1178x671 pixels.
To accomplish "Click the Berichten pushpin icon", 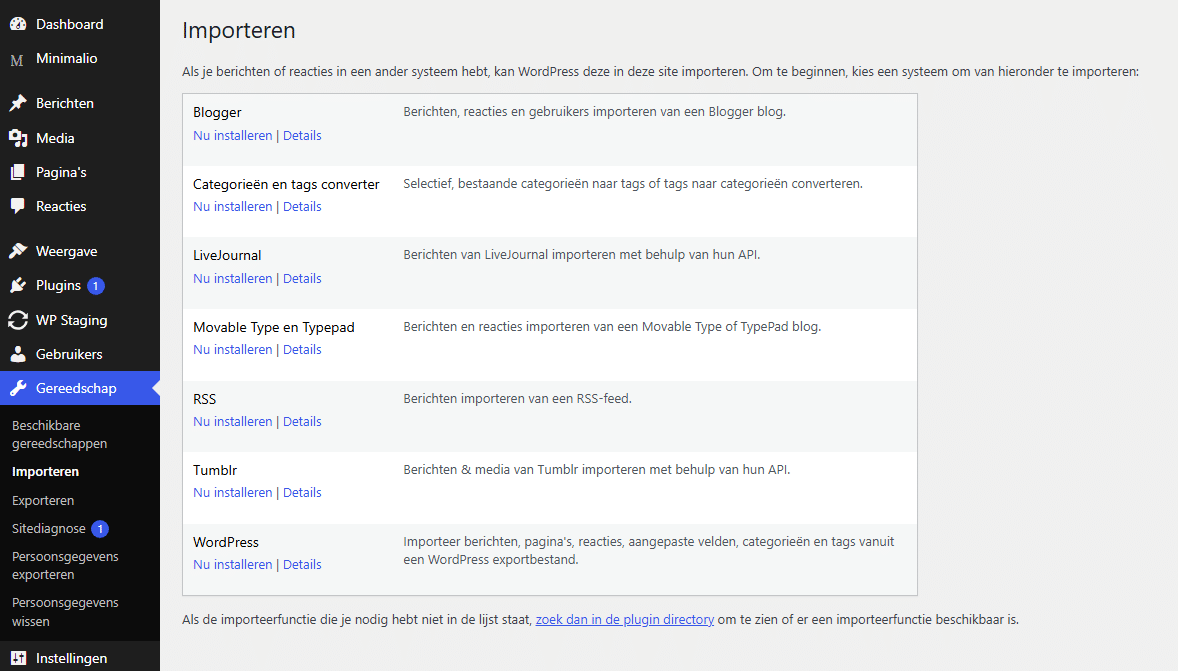I will [18, 103].
